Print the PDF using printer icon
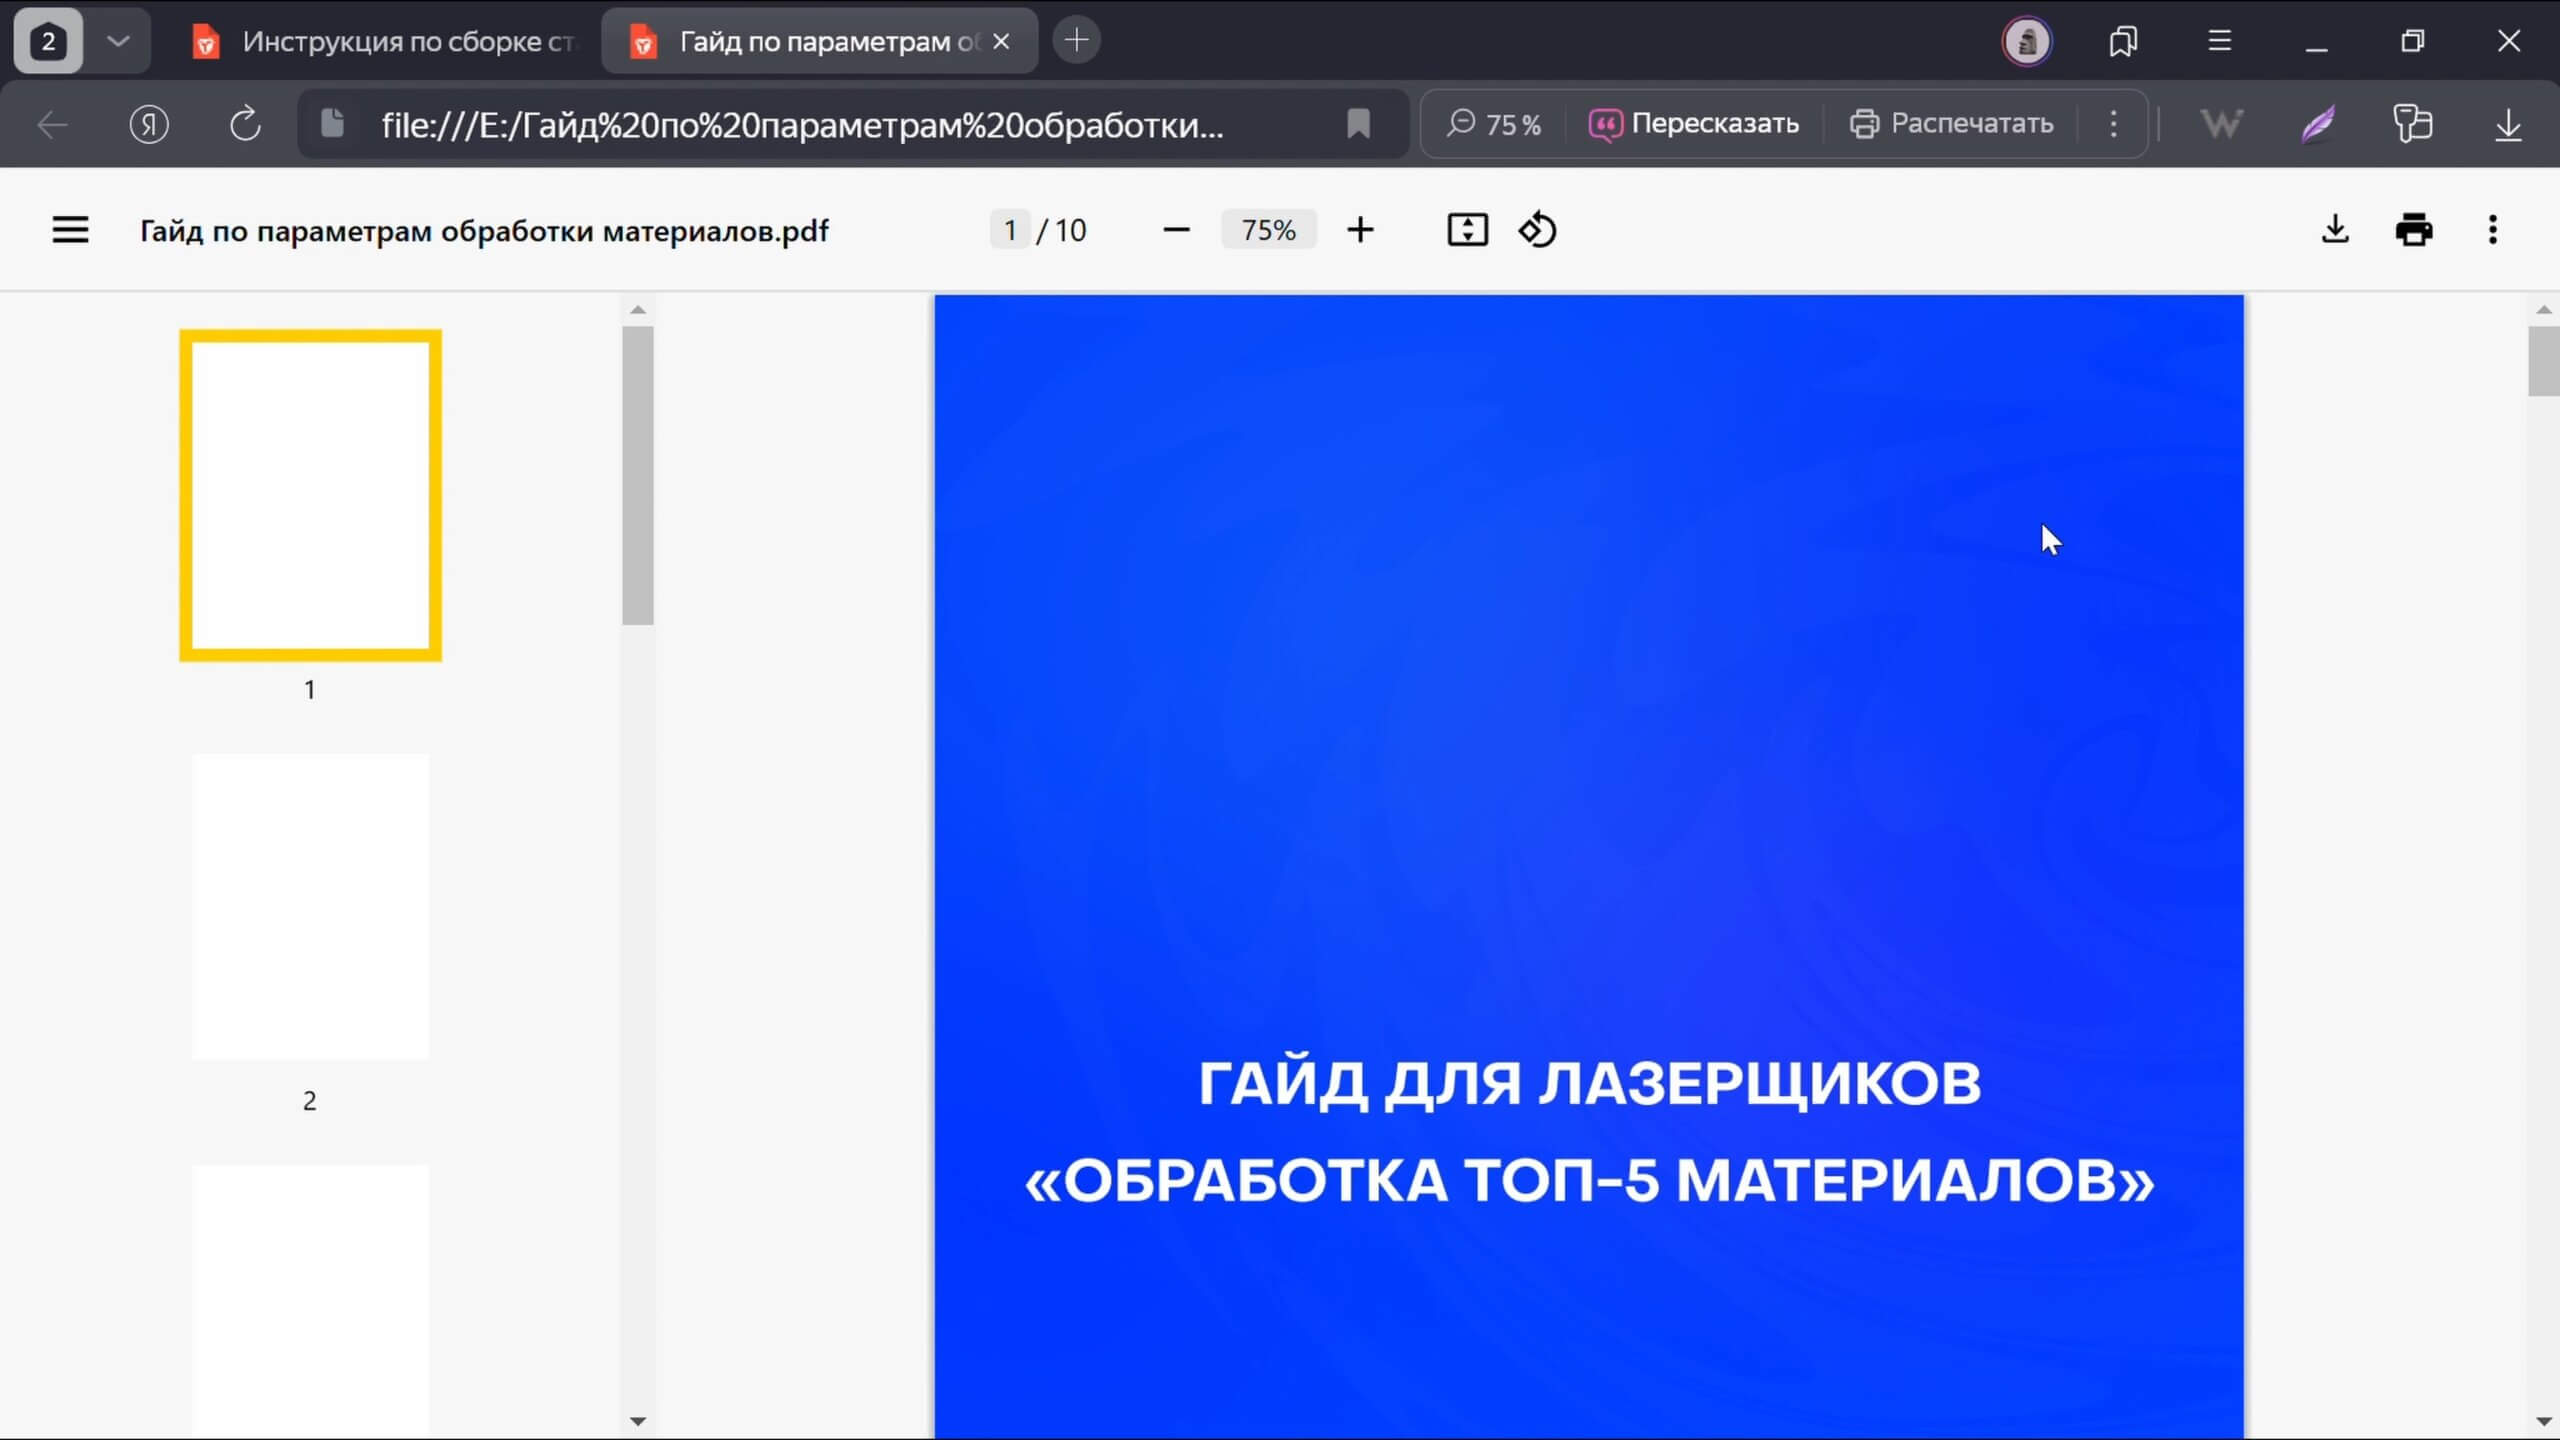 2414,230
